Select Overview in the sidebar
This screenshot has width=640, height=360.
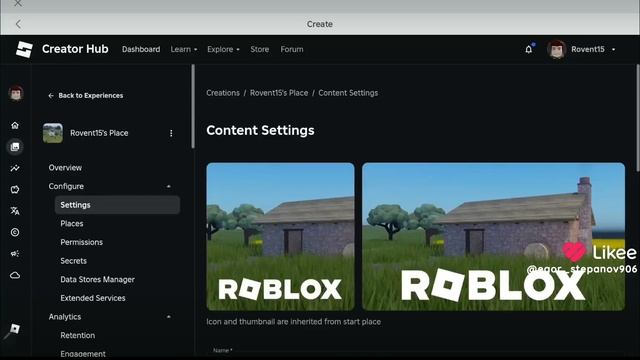tap(65, 168)
